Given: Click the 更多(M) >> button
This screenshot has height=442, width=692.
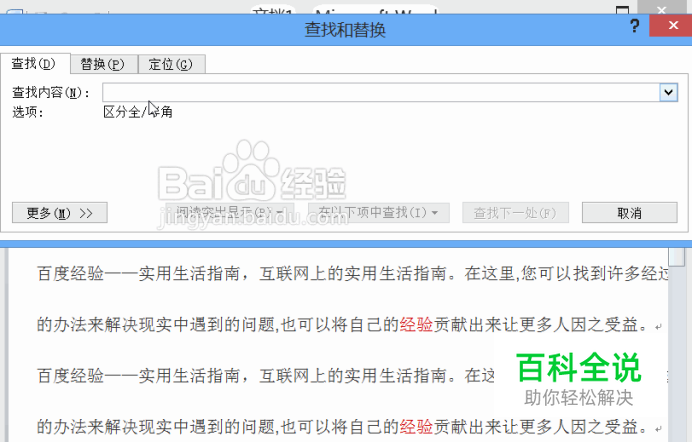Looking at the screenshot, I should (x=60, y=213).
